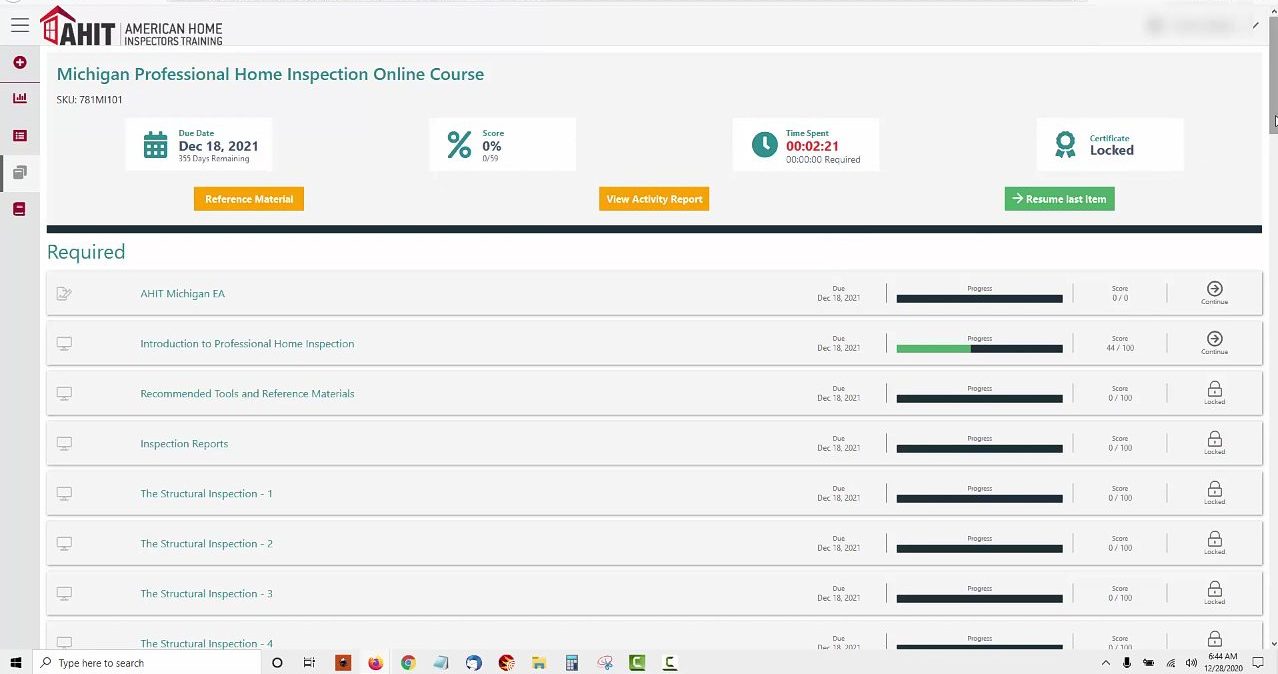
Task: Click the AHIT American Home Inspectors logo
Action: (x=131, y=27)
